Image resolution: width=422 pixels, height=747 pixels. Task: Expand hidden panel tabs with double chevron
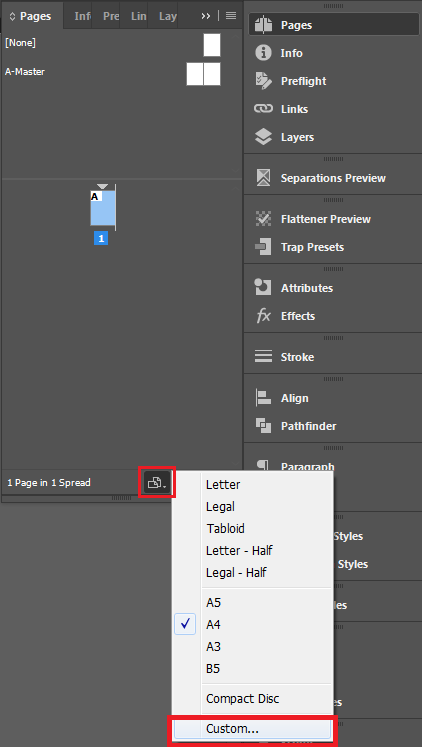pos(206,16)
